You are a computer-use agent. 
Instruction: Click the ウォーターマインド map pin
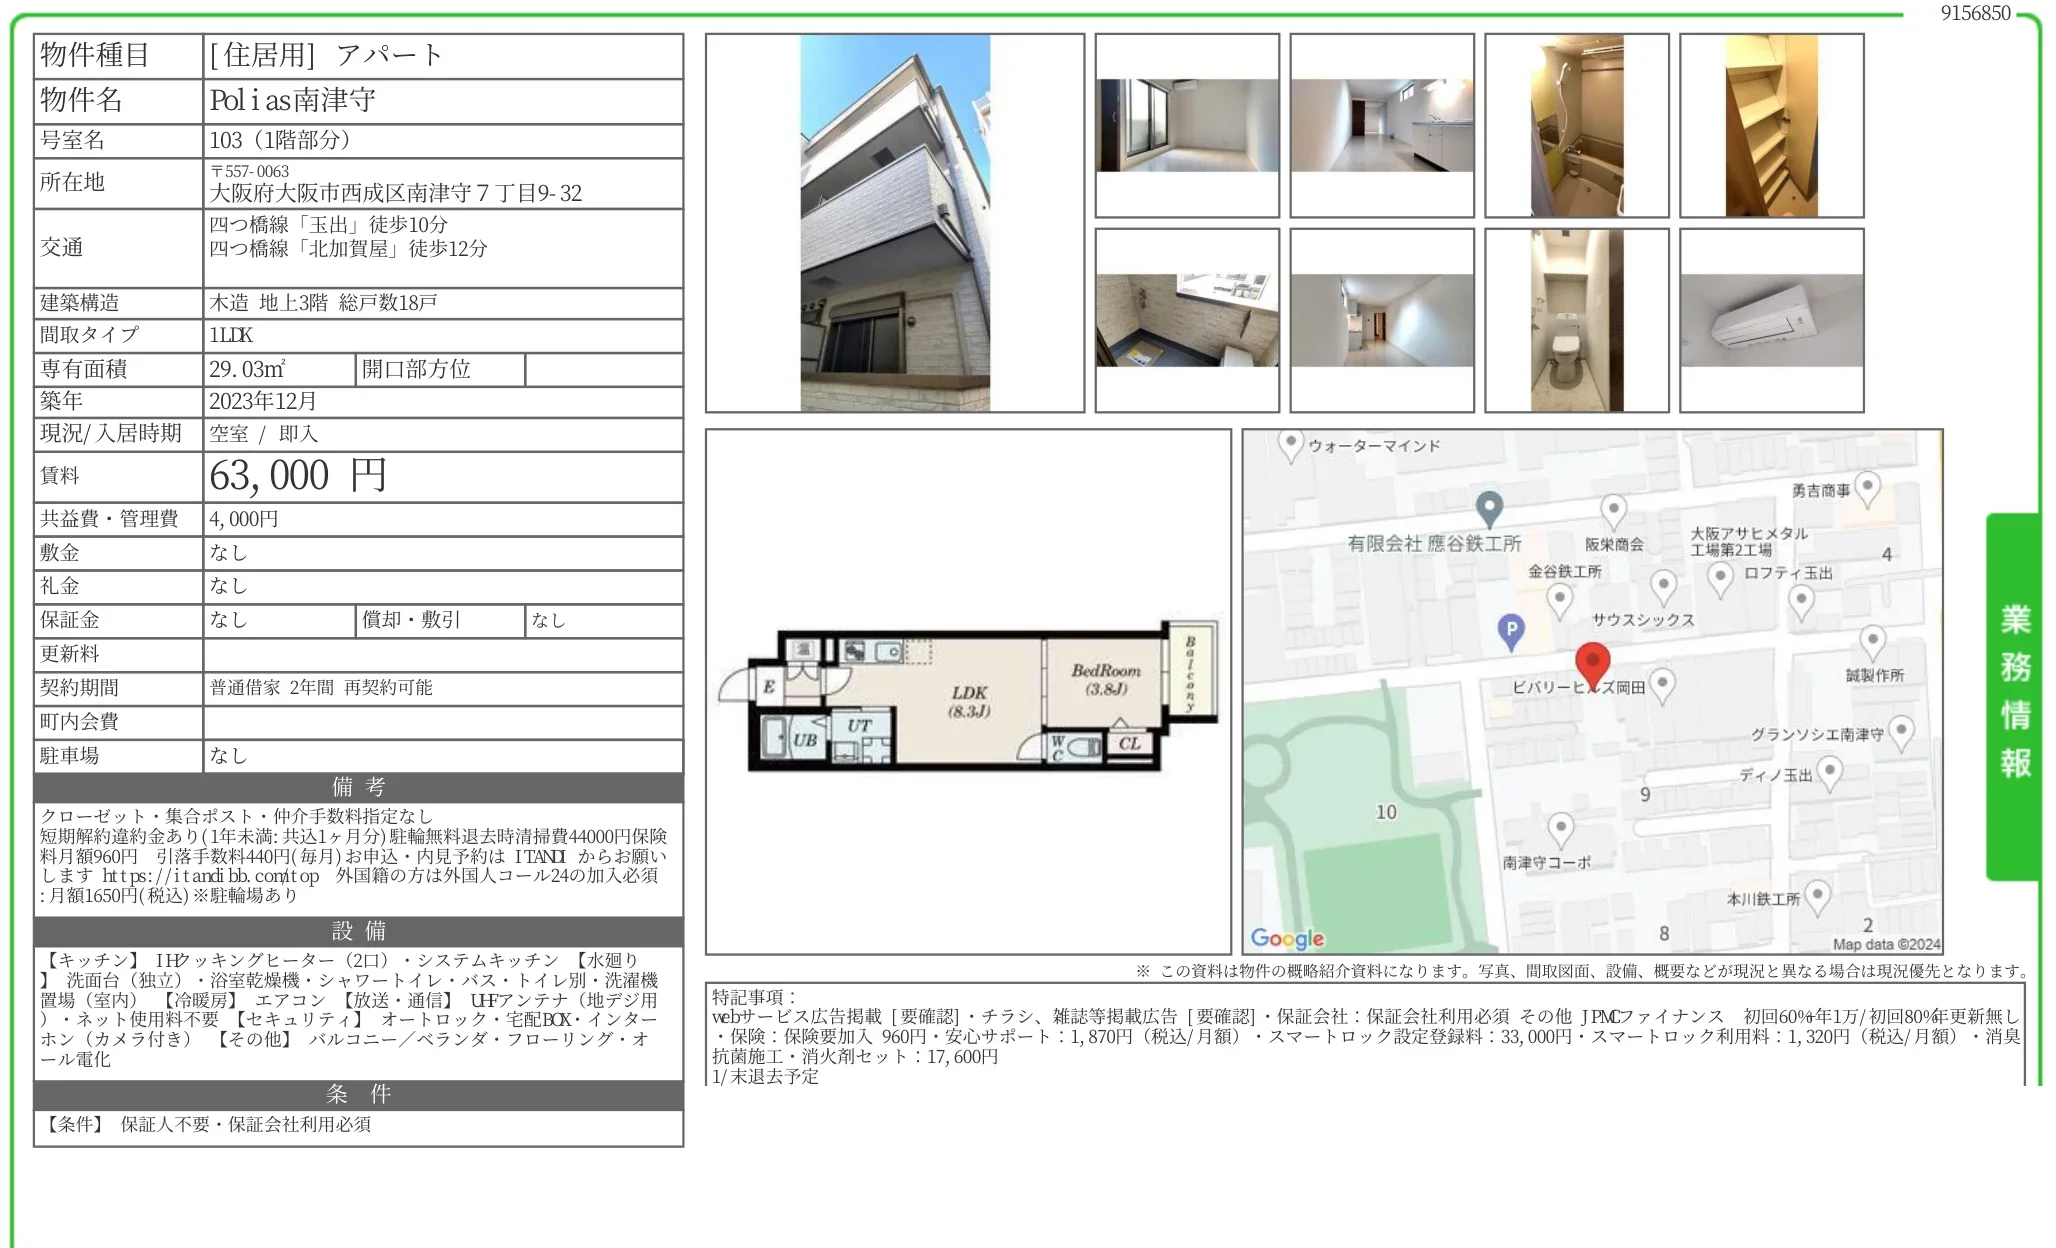(x=1290, y=444)
